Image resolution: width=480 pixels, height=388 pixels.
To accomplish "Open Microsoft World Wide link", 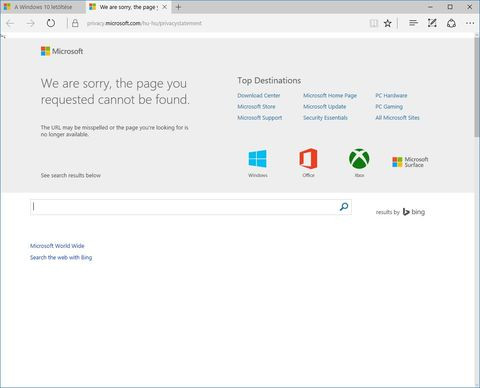I will 57,246.
